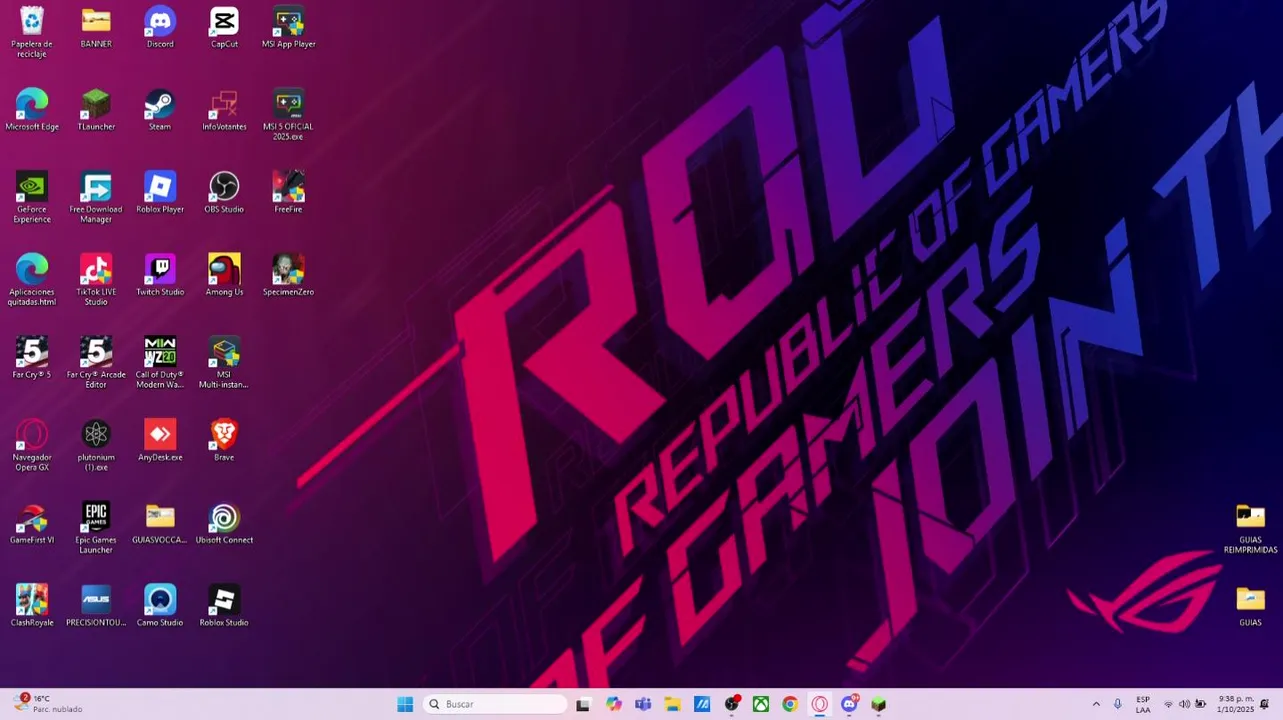Launch Discord from the desktop shortcut
The image size is (1283, 720).
pyautogui.click(x=160, y=27)
